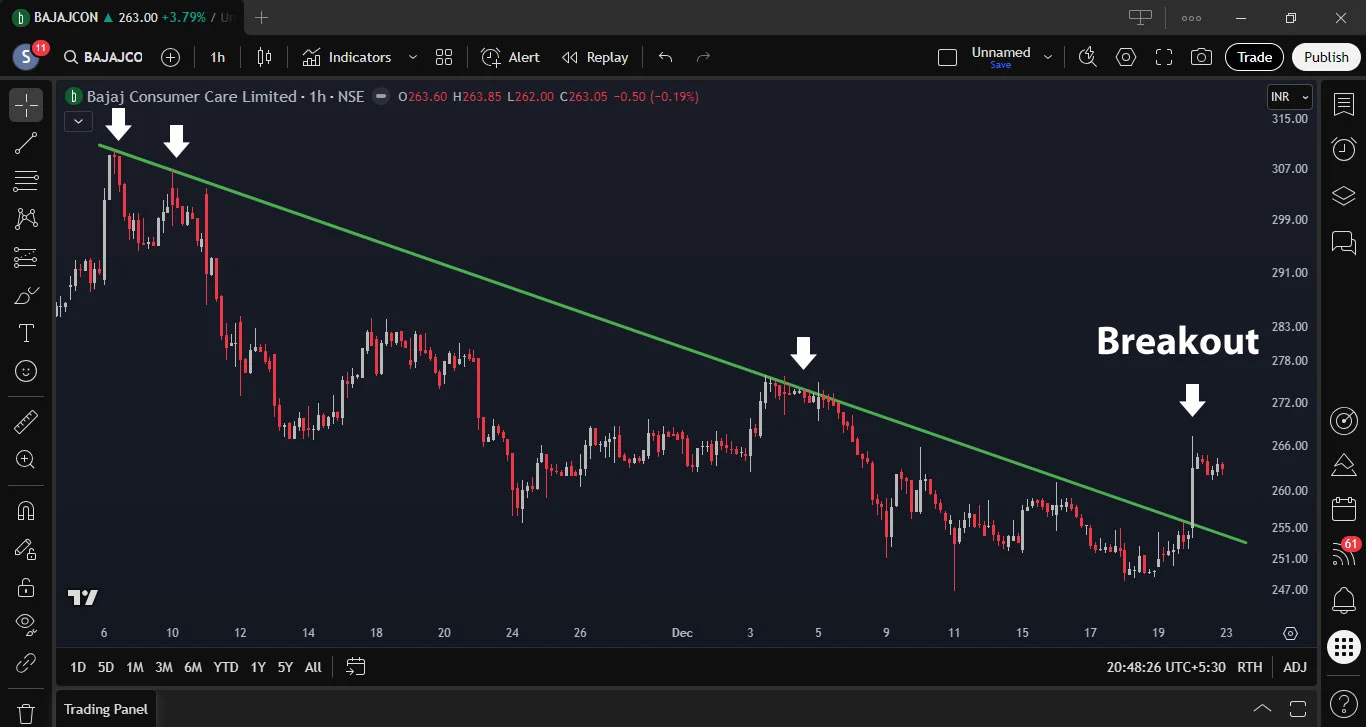
Task: Open the Fibonacci retracement tools
Action: pyautogui.click(x=26, y=181)
